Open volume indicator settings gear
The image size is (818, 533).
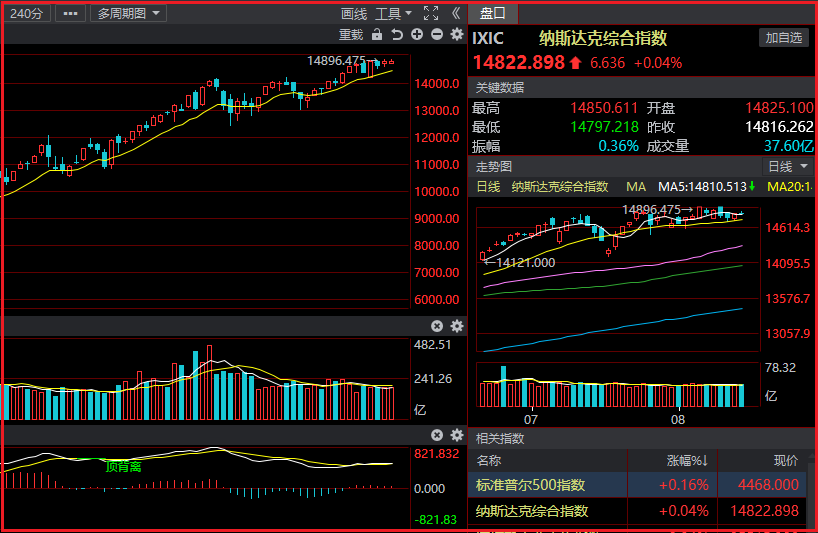click(x=457, y=326)
